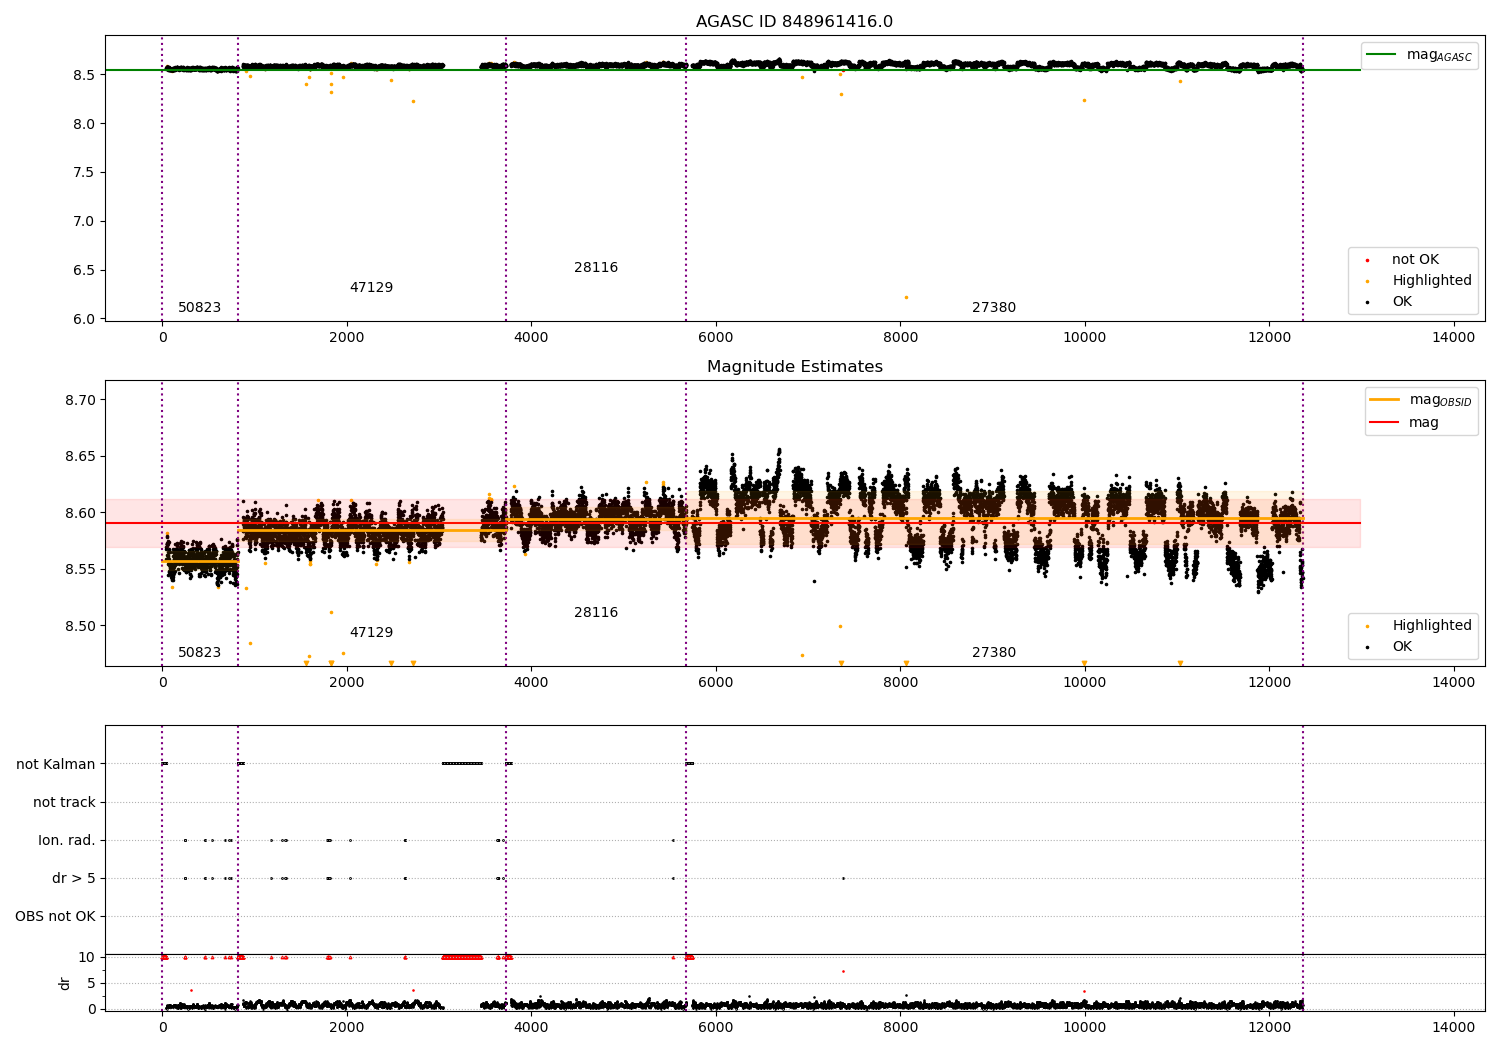This screenshot has width=1500, height=1050.
Task: Click the x-axis tick 6000 of bottom plot
Action: (716, 1027)
